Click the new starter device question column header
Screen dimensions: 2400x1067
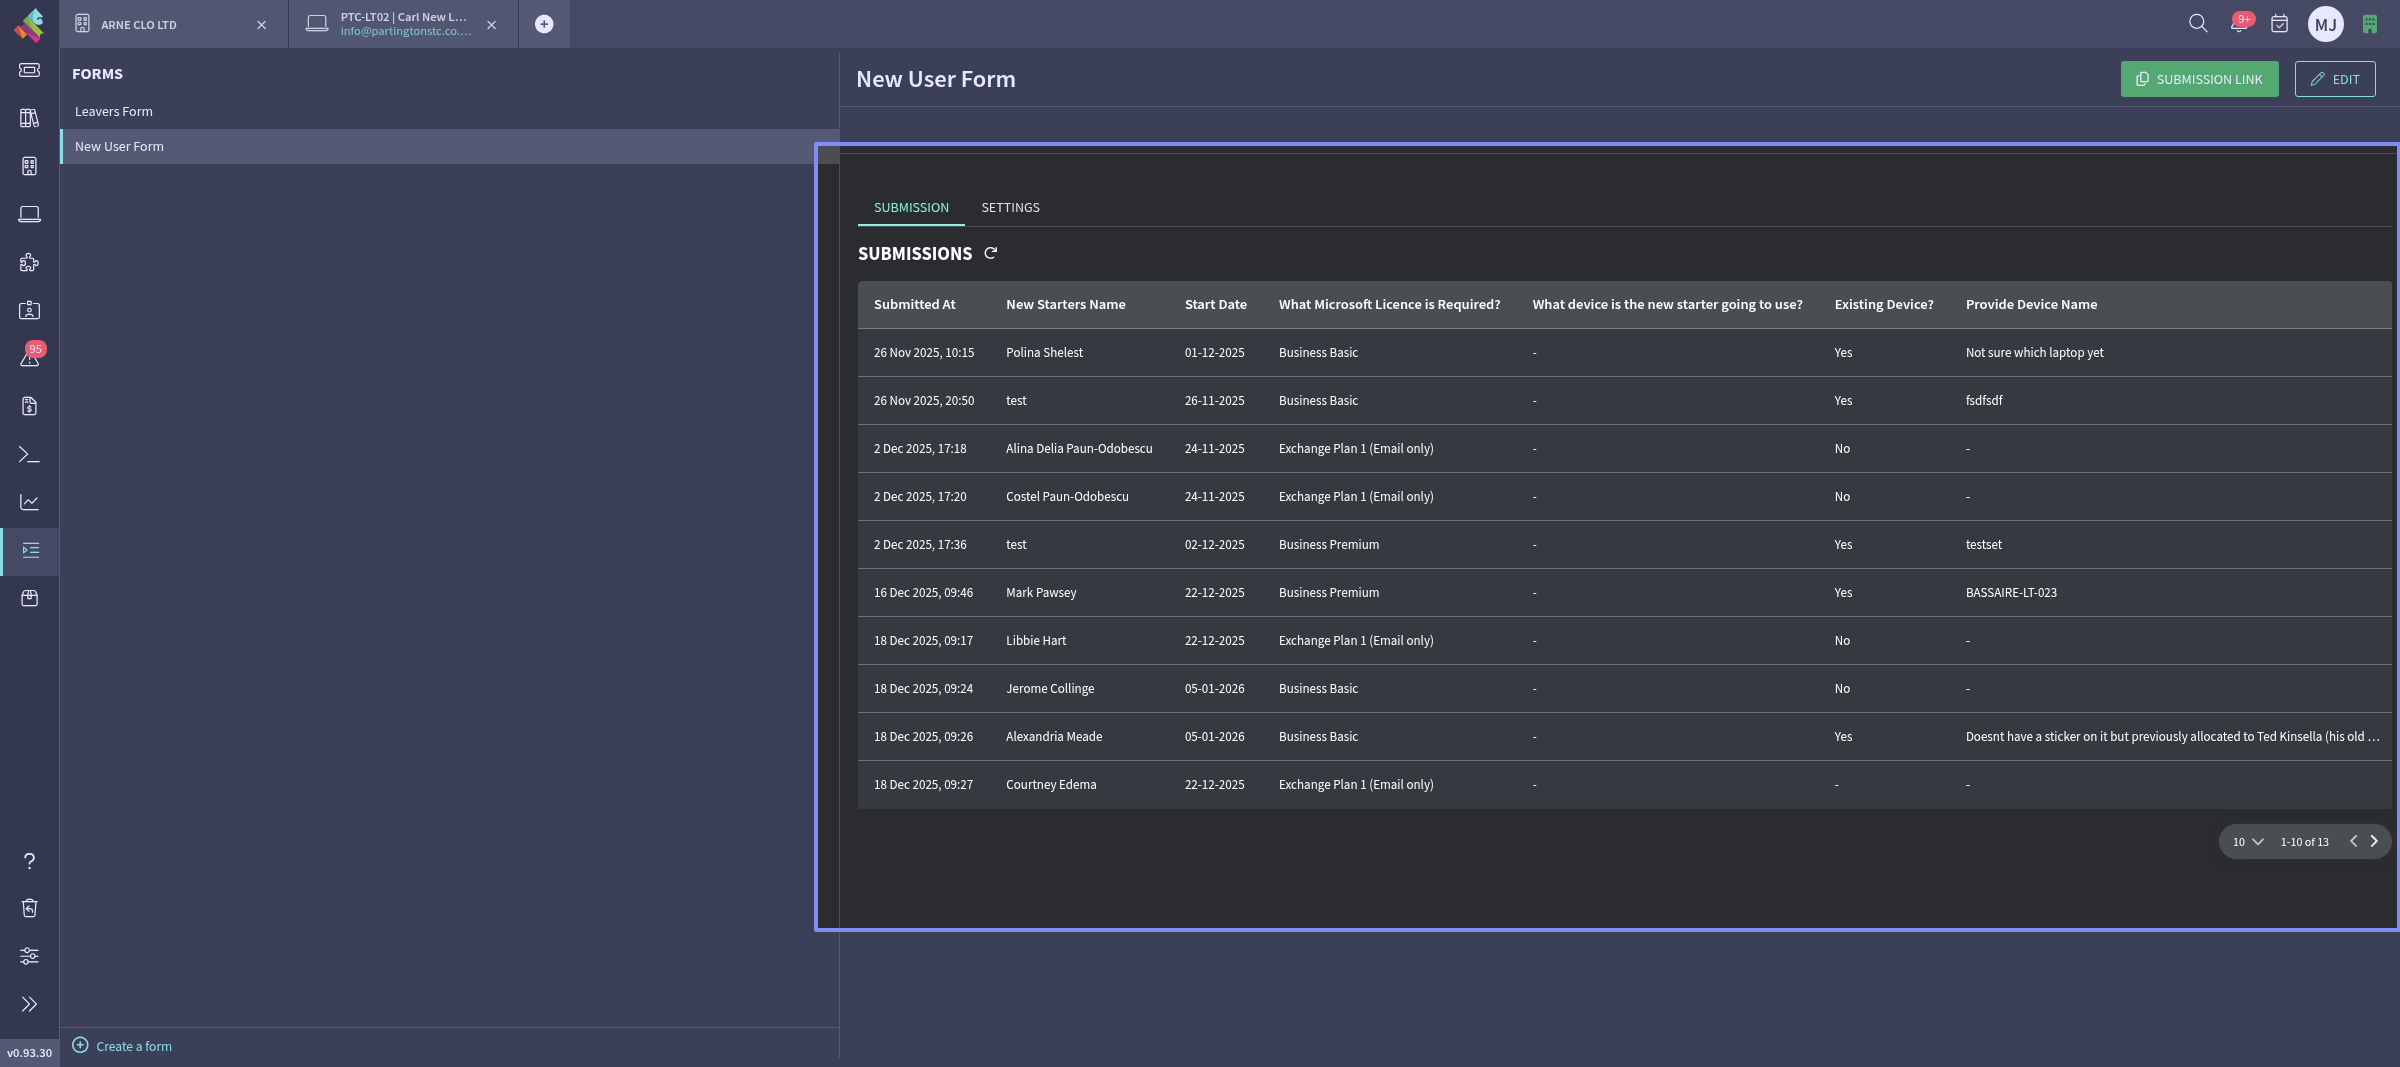click(x=1667, y=305)
